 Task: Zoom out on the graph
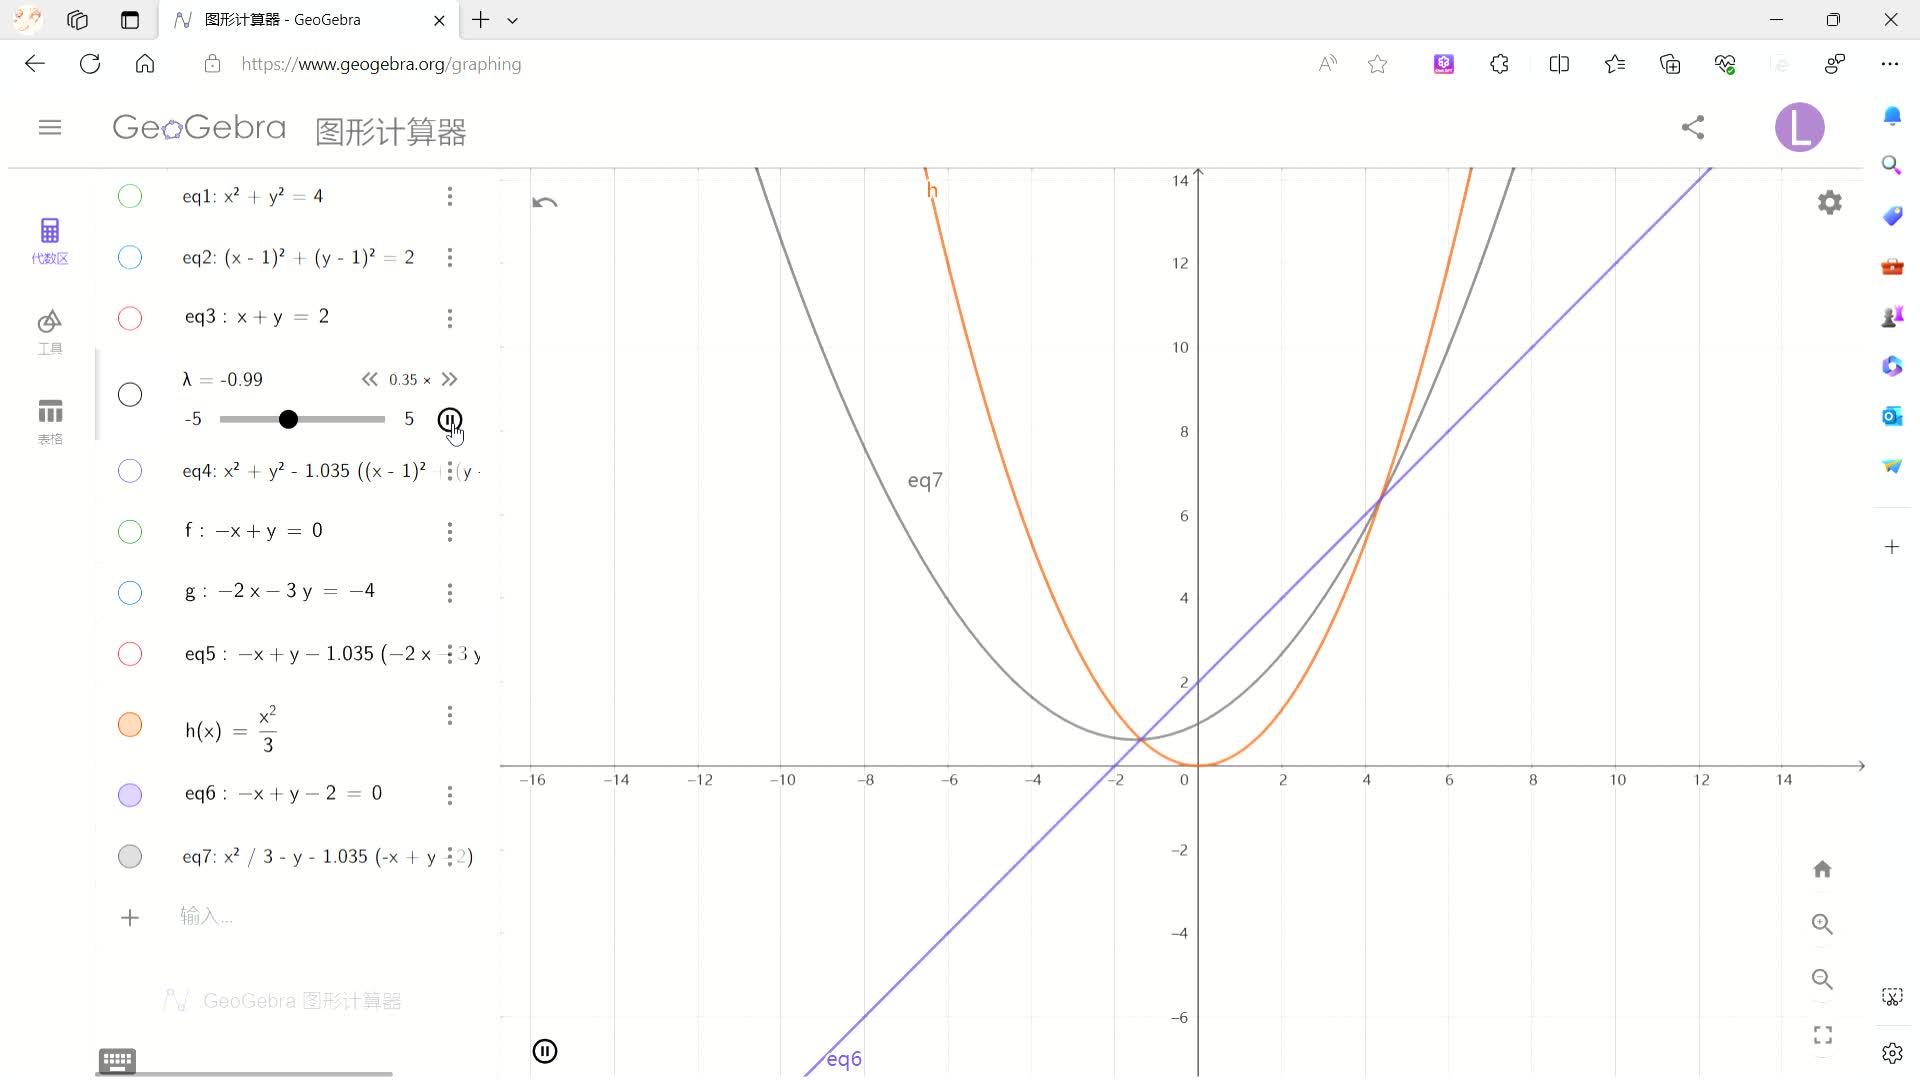pyautogui.click(x=1822, y=979)
